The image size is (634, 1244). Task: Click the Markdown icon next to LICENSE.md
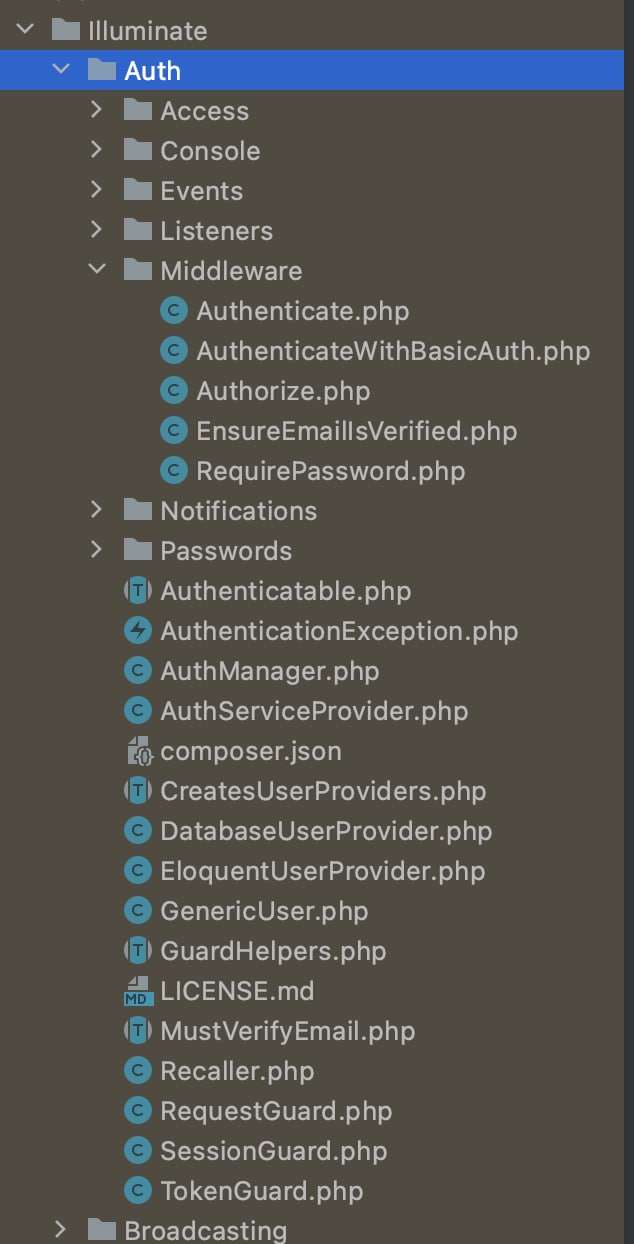coord(137,991)
